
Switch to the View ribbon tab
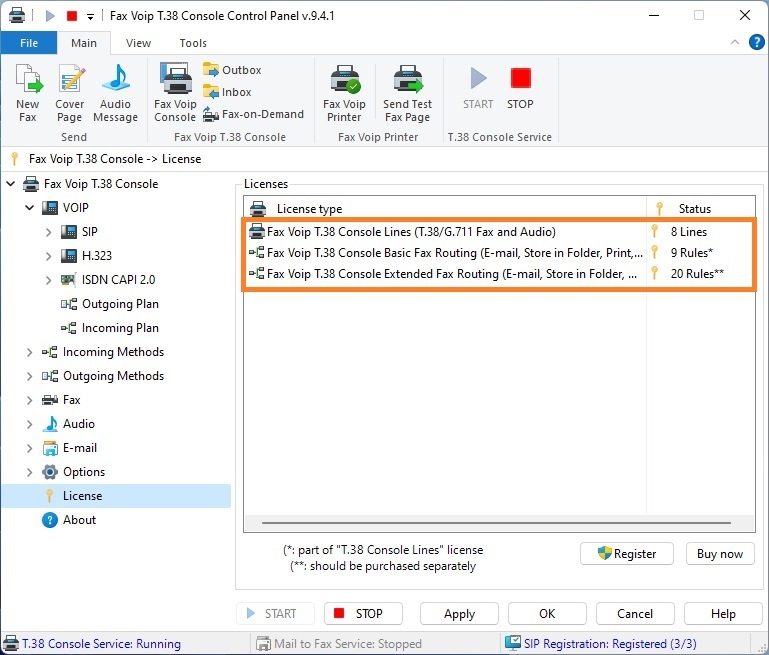pos(138,43)
